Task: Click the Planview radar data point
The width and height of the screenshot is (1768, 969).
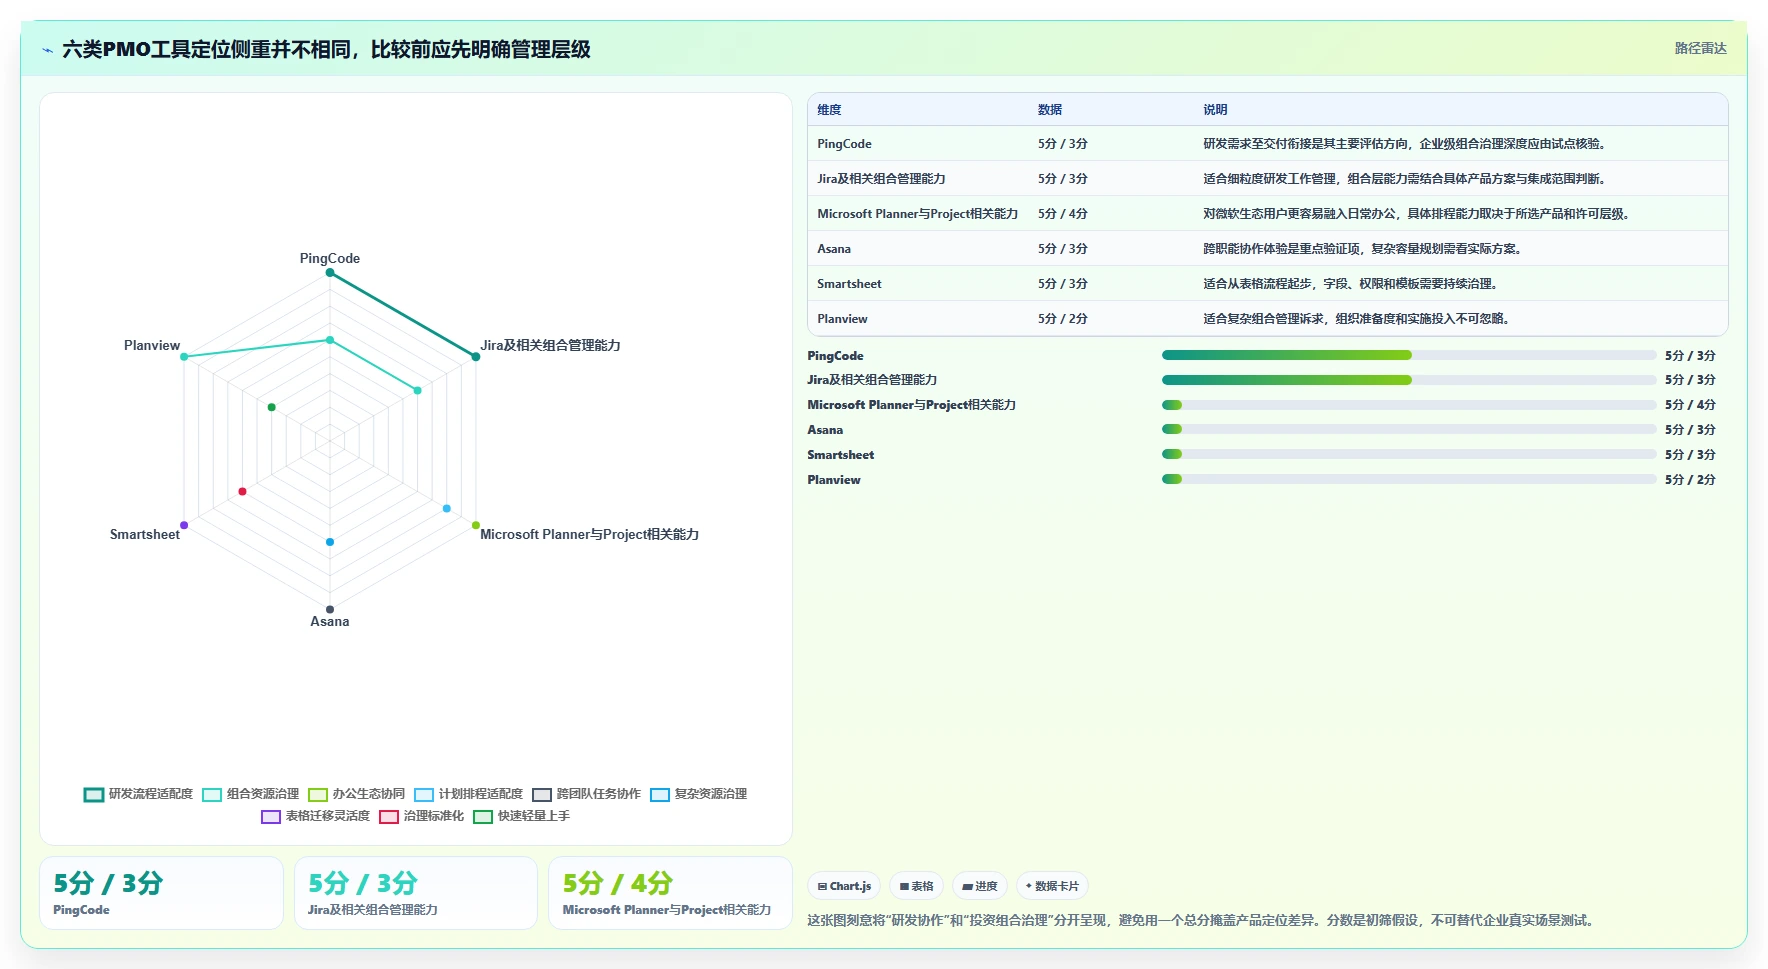Action: 184,357
